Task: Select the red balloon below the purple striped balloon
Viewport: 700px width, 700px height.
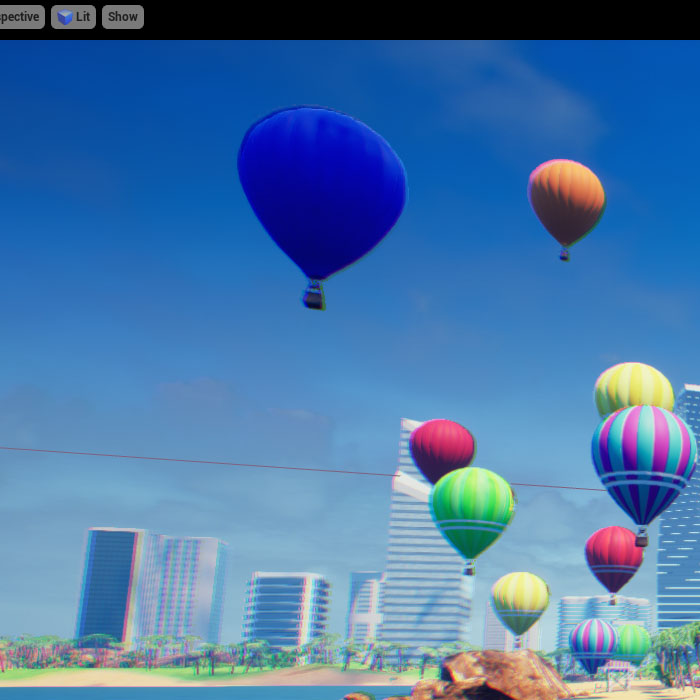Action: 613,558
